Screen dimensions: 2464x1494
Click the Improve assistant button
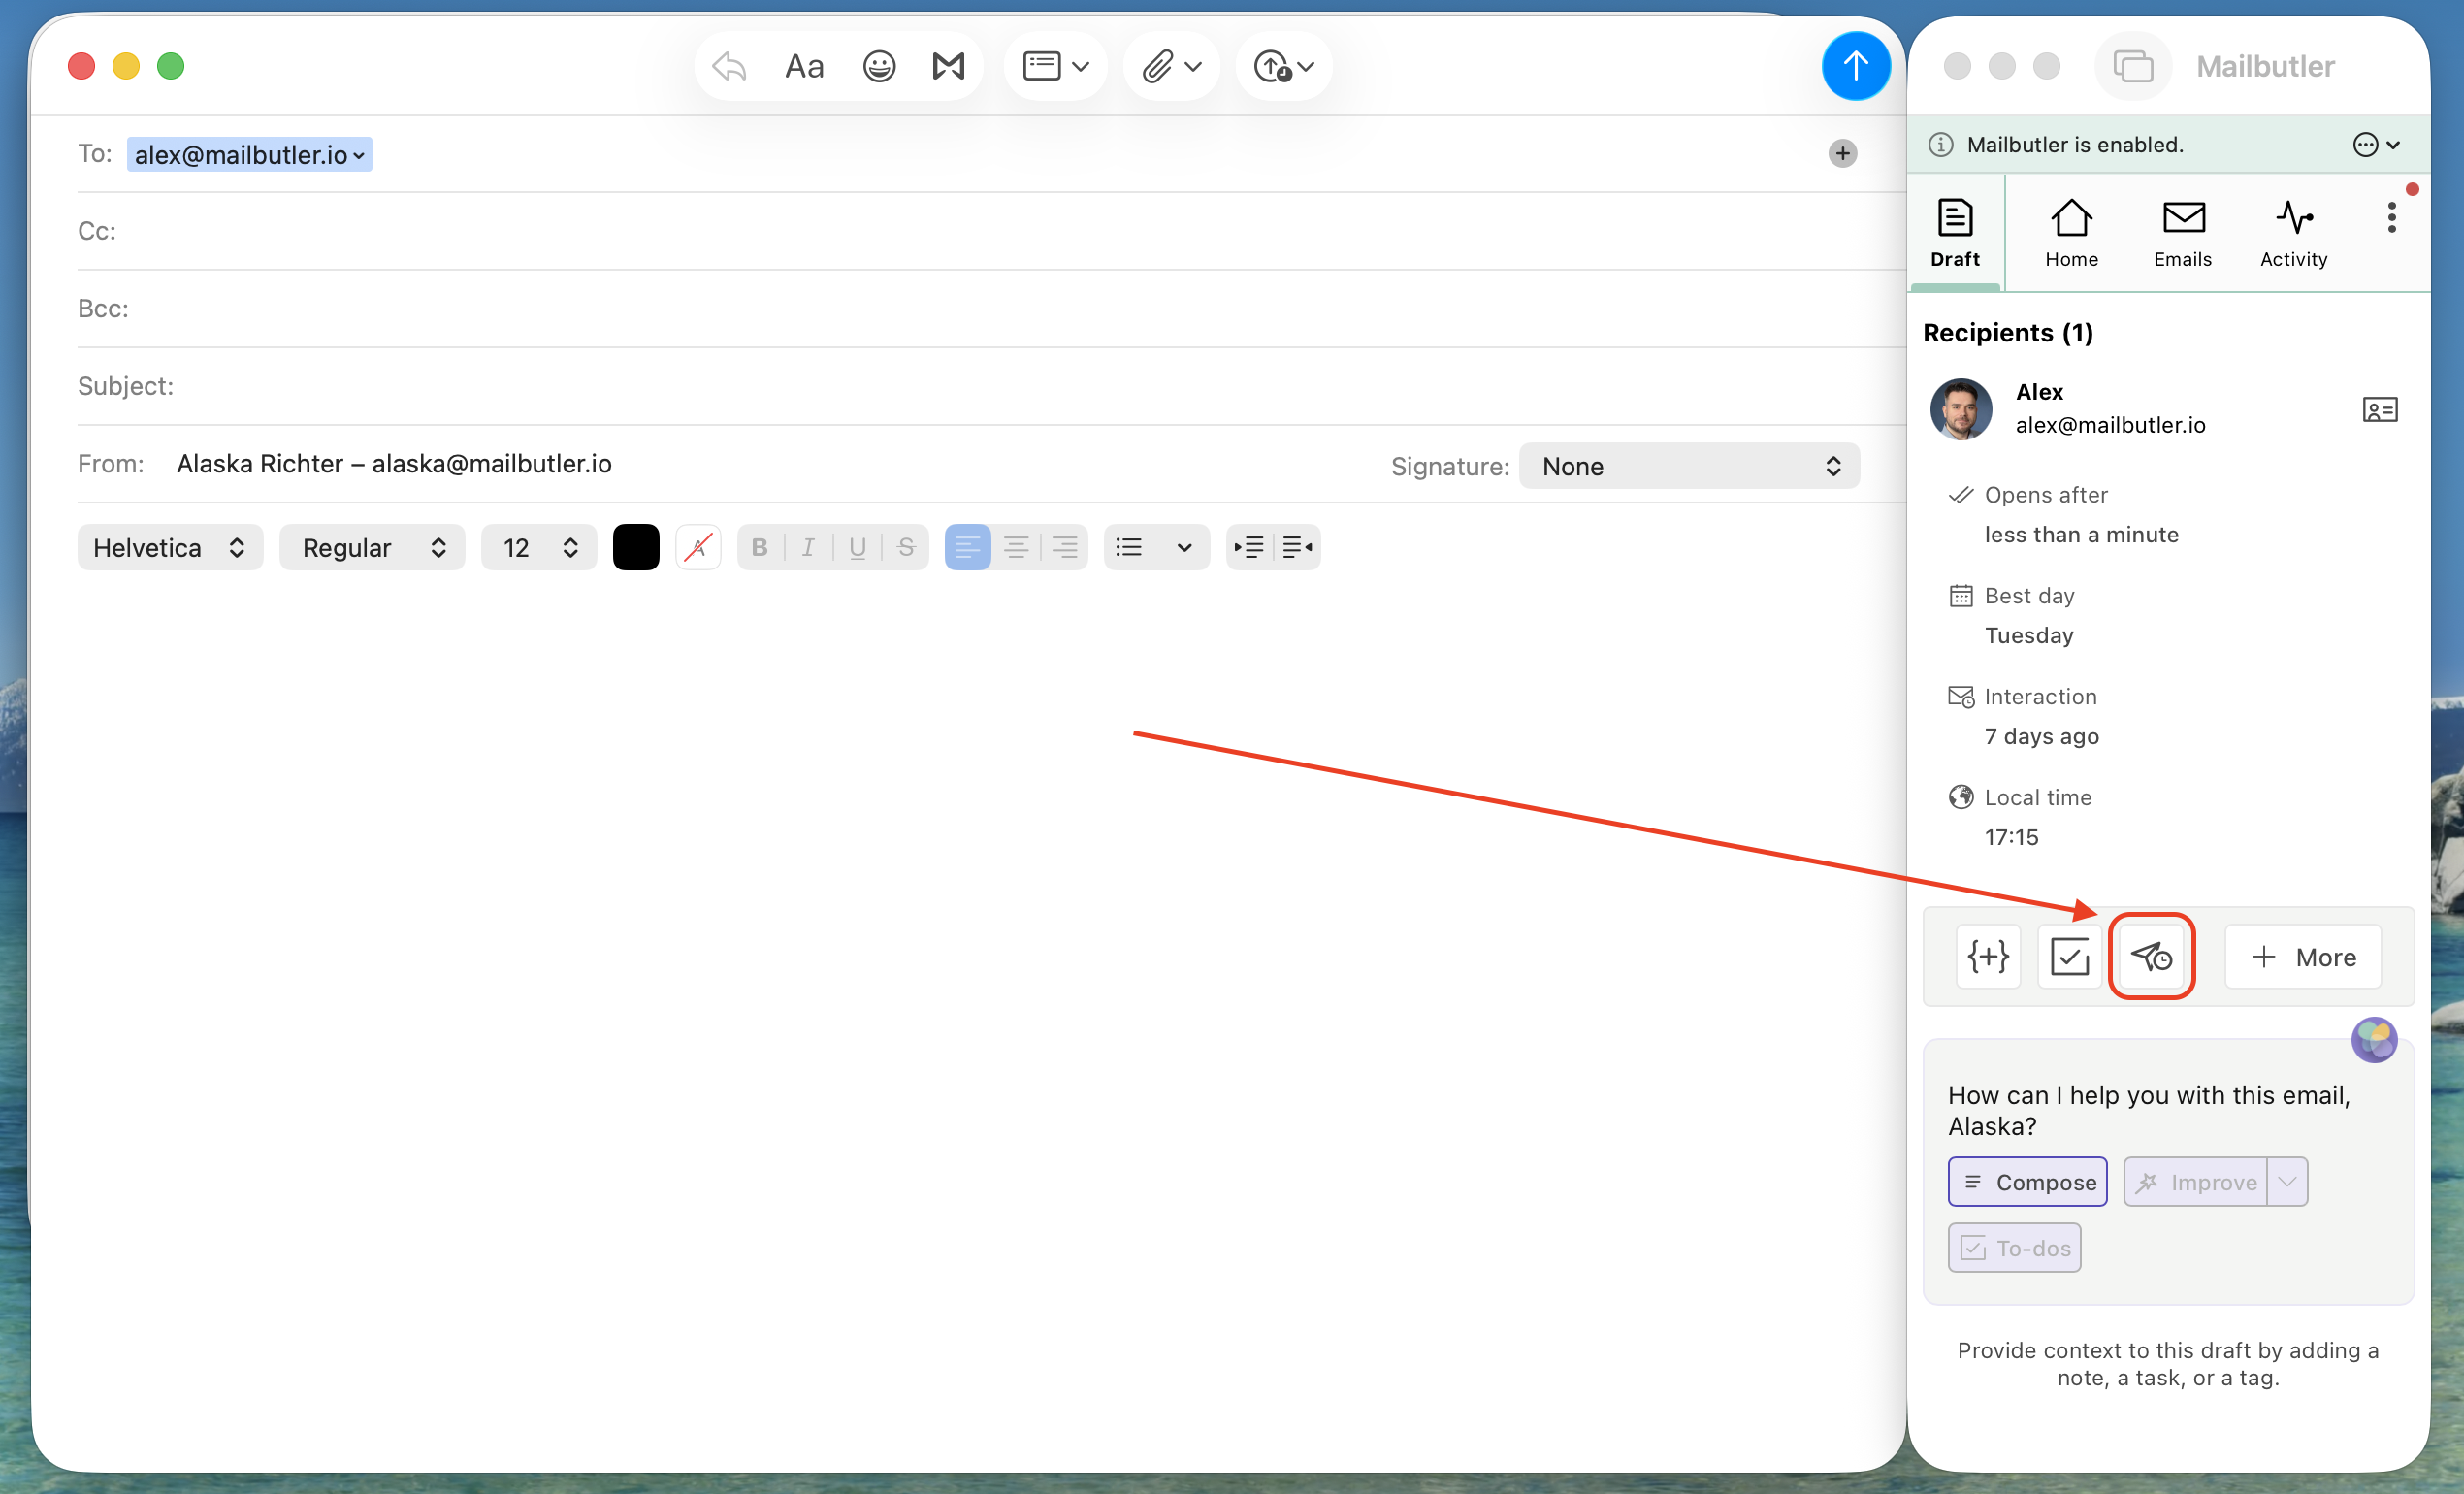click(x=2195, y=1182)
